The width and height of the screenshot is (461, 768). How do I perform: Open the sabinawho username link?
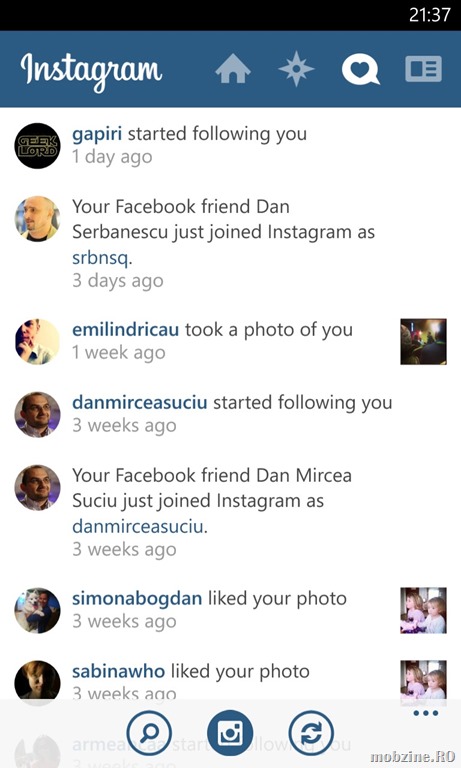coord(118,672)
